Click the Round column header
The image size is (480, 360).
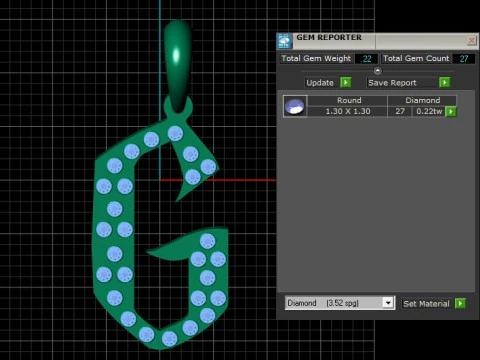[x=349, y=100]
